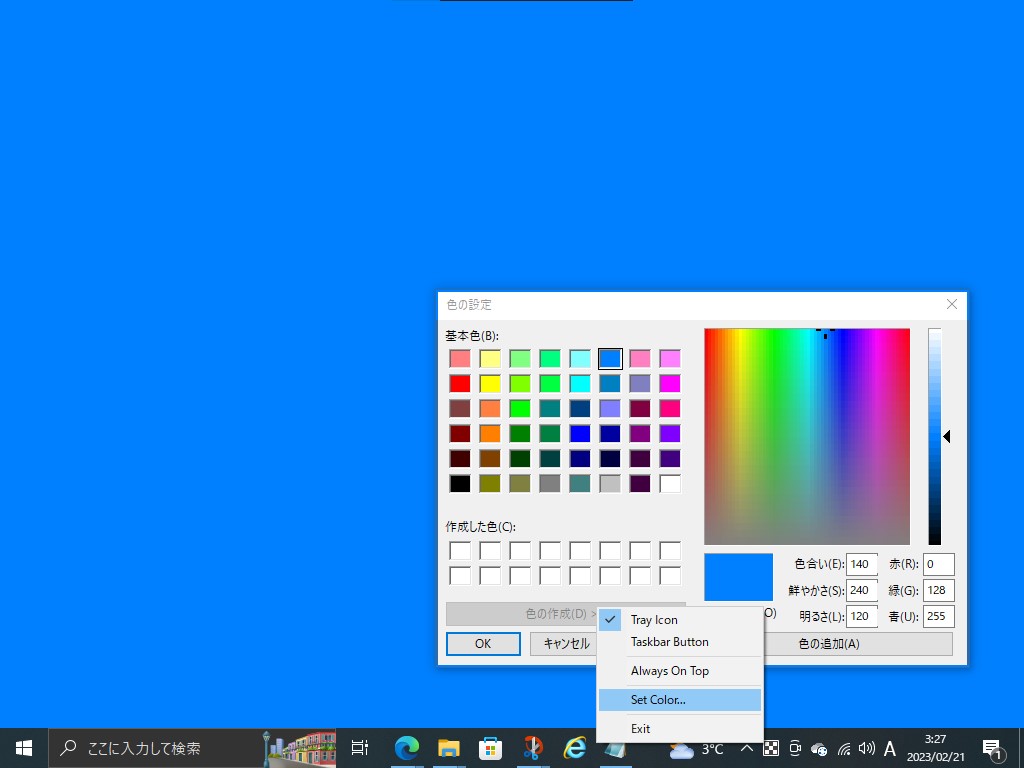
Task: Pick the bright orange swatch in fourth row
Action: coord(490,434)
